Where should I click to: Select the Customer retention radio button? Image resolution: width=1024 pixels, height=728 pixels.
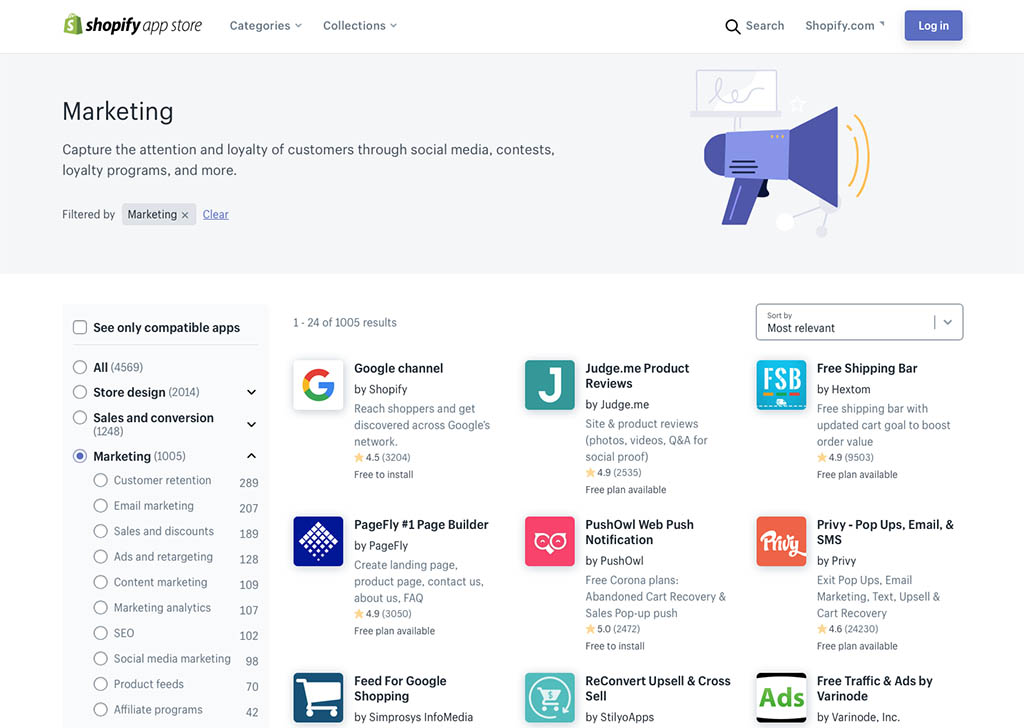pos(101,480)
